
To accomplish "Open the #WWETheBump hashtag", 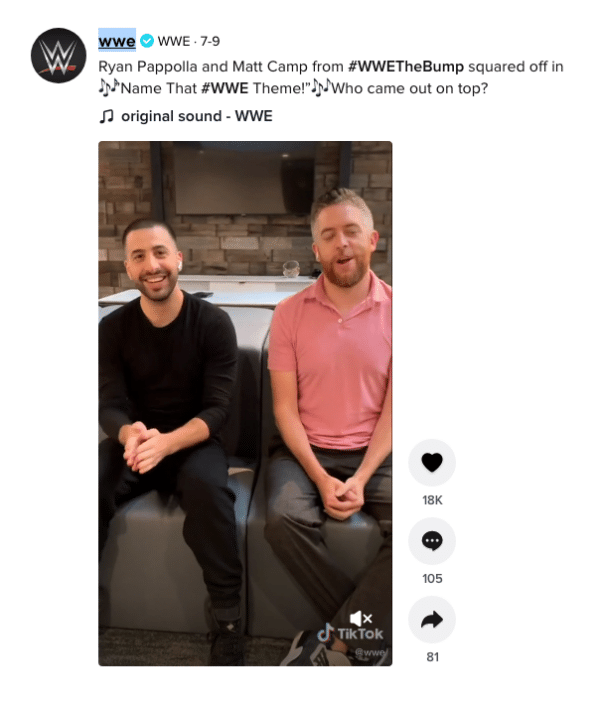I will point(406,67).
